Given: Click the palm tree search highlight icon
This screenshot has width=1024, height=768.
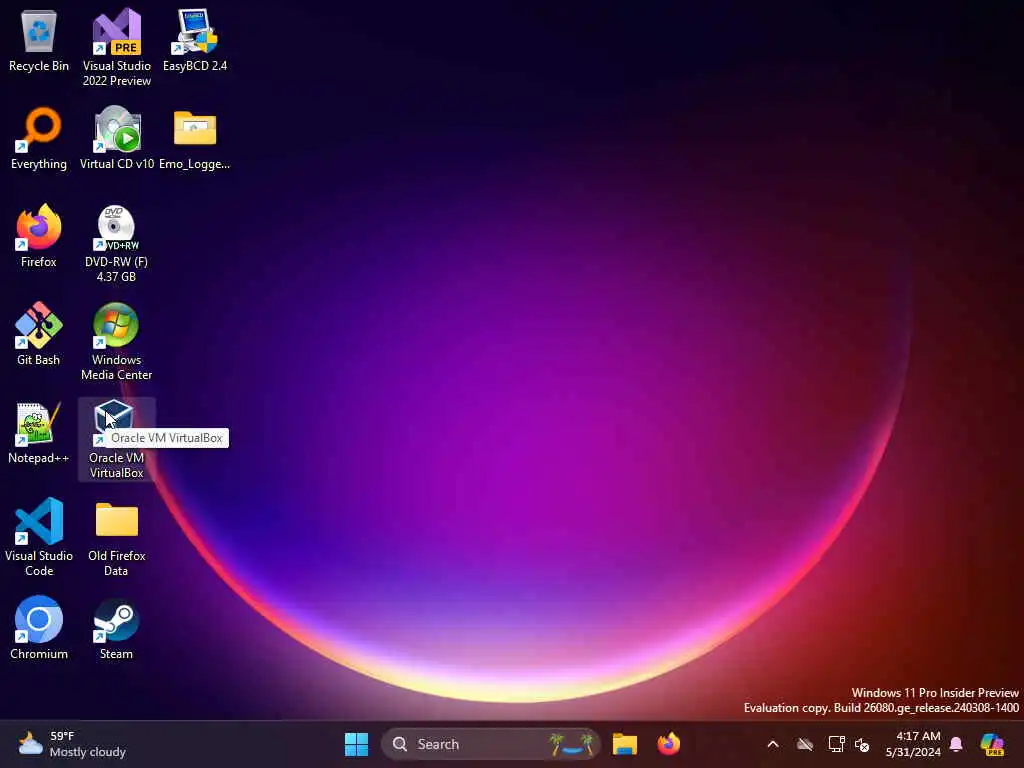Looking at the screenshot, I should pos(571,744).
